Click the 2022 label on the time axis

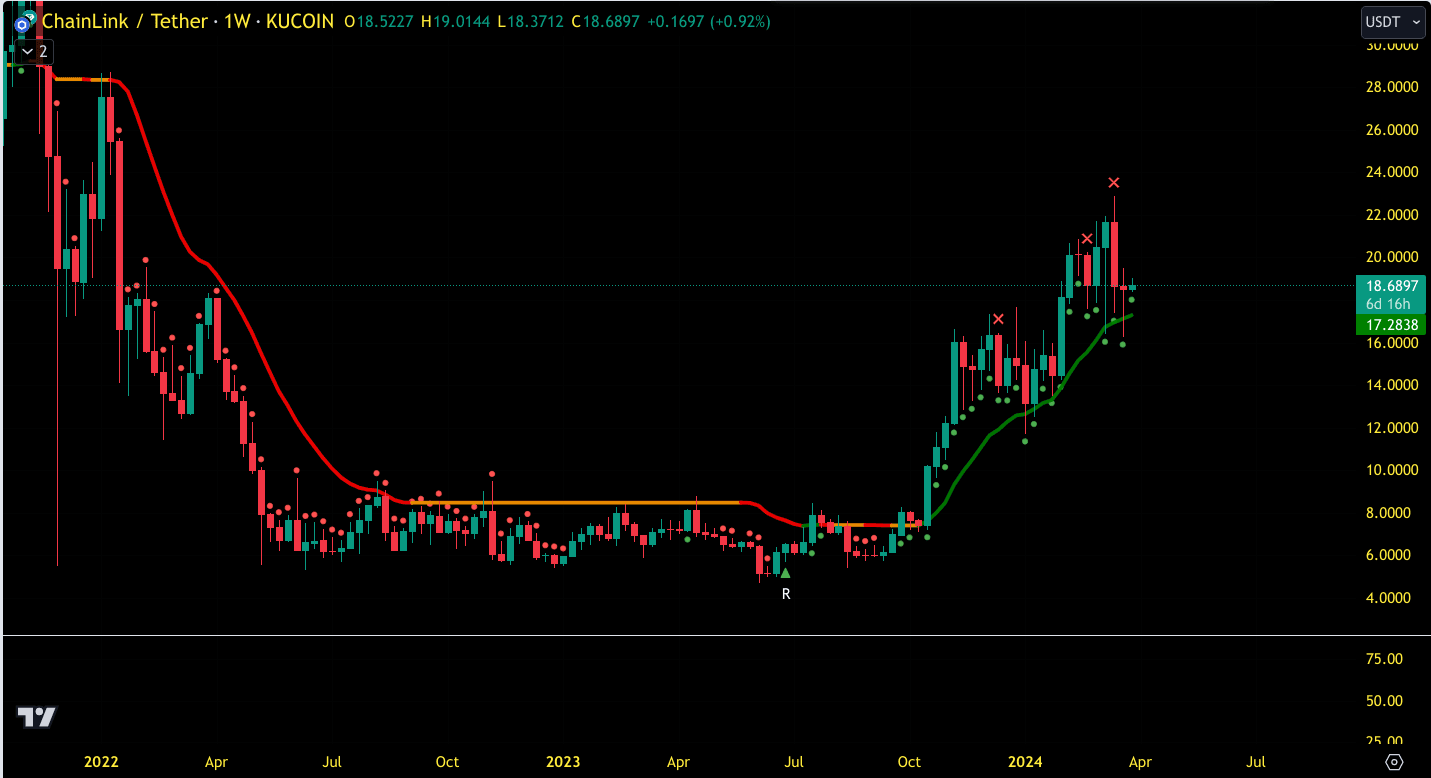[x=101, y=762]
